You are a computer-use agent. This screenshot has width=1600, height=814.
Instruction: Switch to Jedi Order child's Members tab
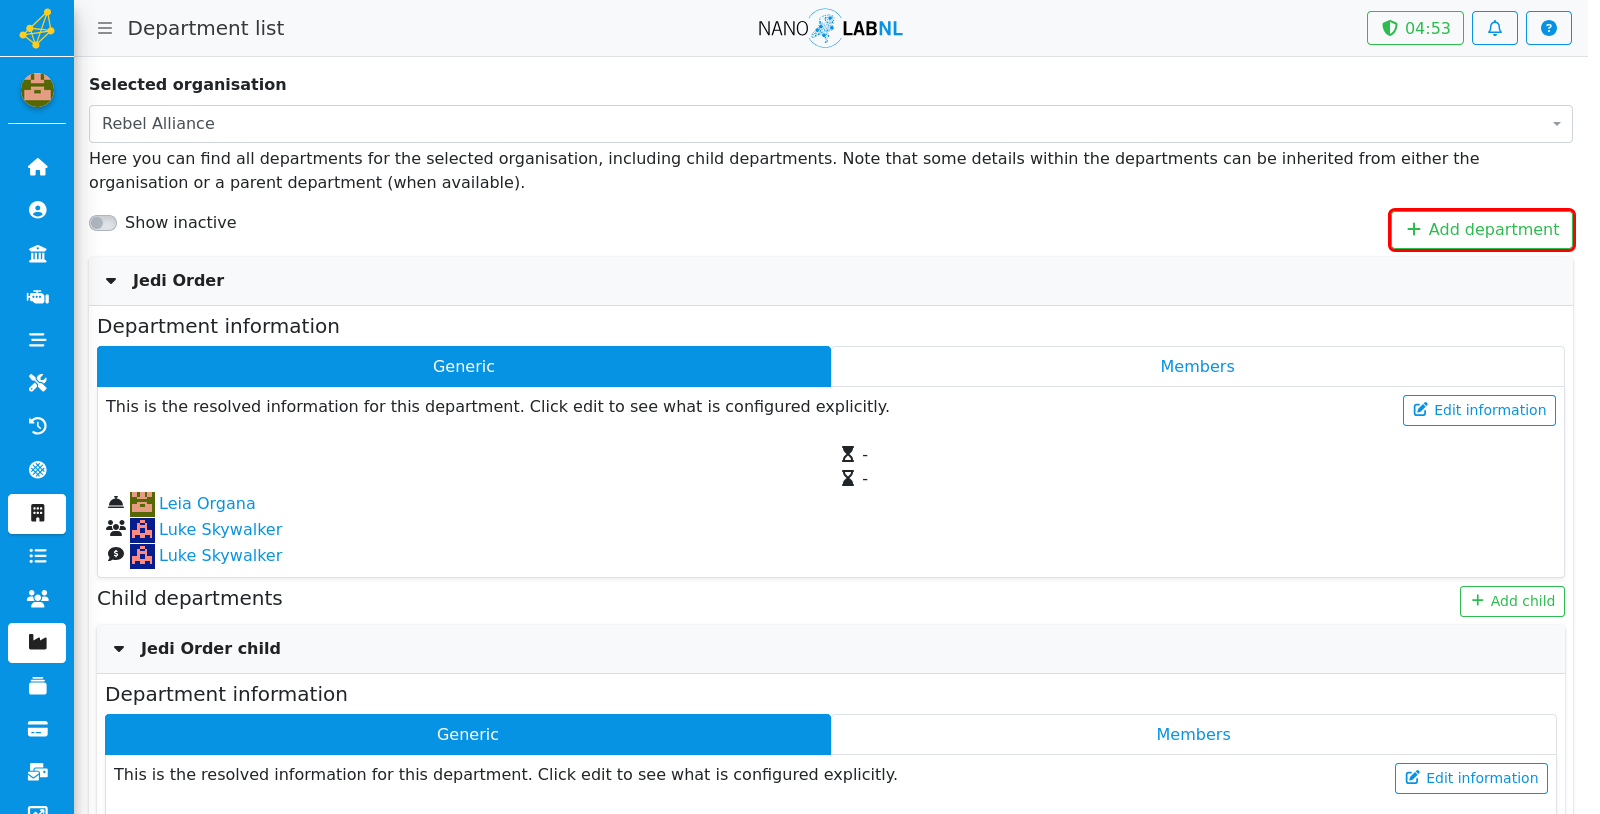point(1193,734)
